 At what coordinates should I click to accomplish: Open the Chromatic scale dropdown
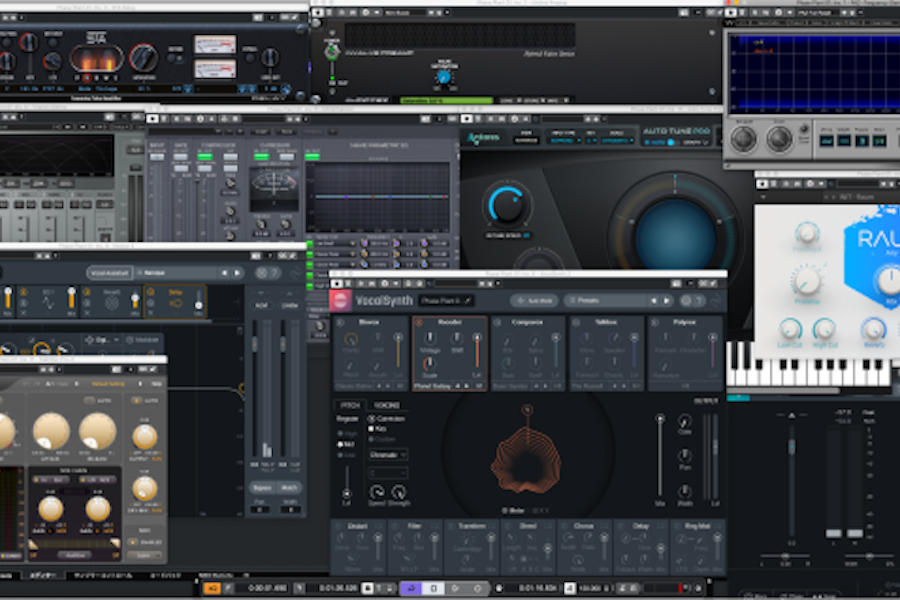click(x=388, y=455)
